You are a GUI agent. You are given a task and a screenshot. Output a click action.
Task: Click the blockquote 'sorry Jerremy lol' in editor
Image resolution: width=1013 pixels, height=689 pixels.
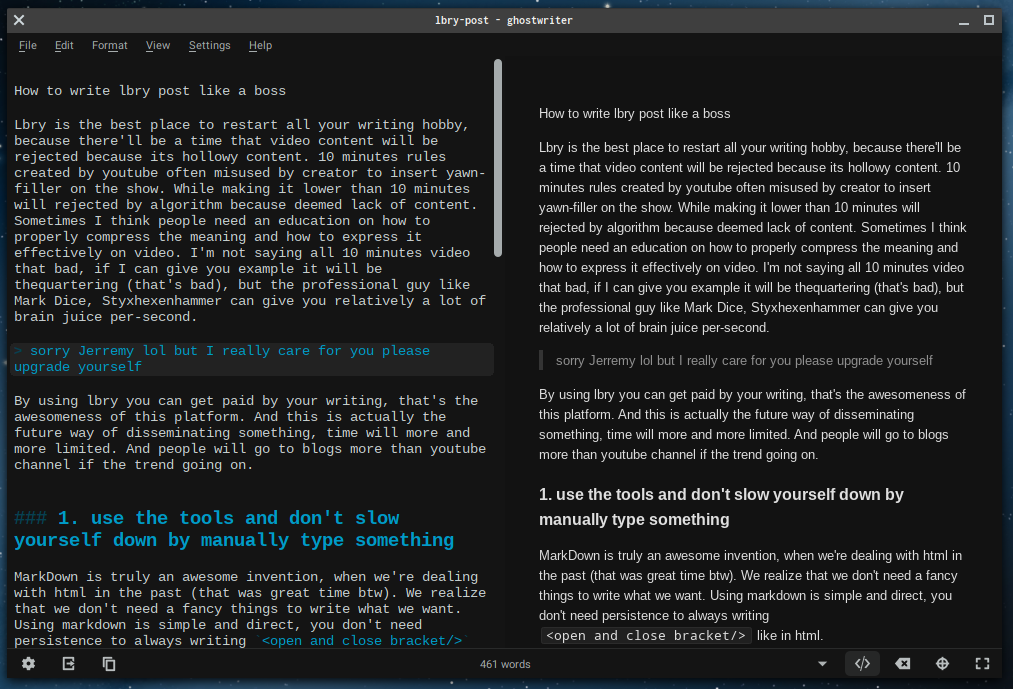(253, 359)
